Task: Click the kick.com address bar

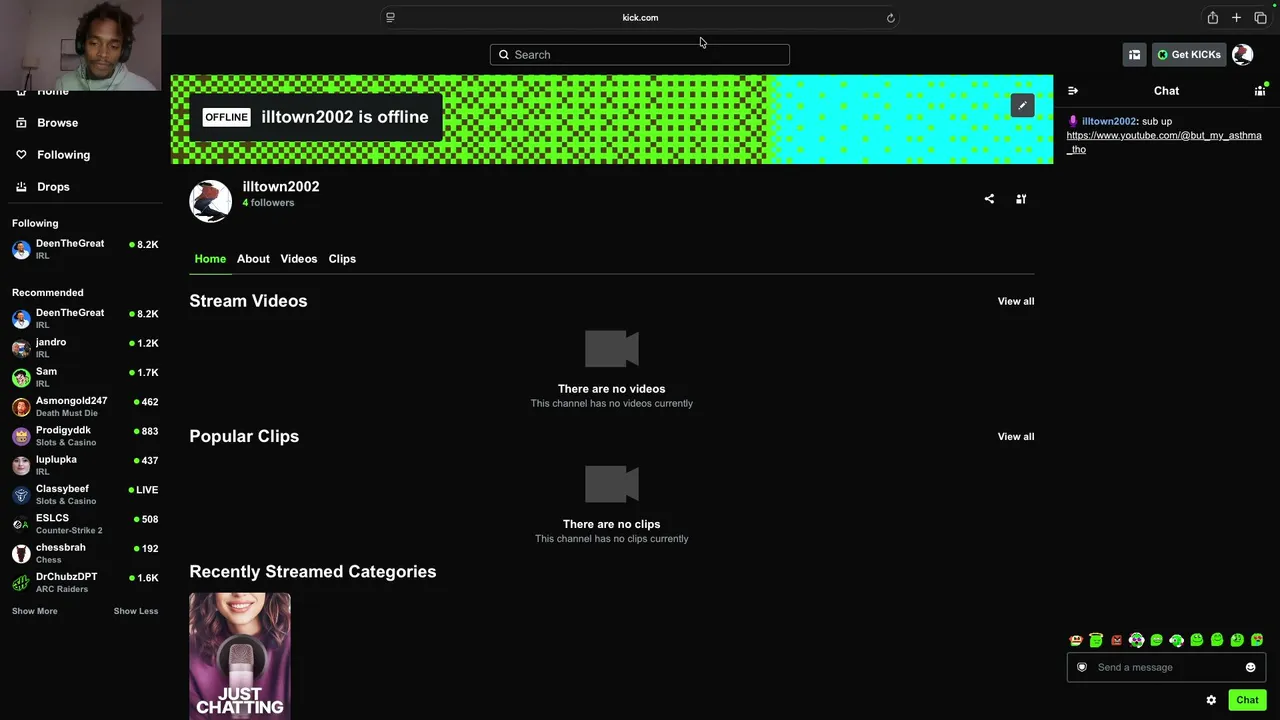Action: 640,18
